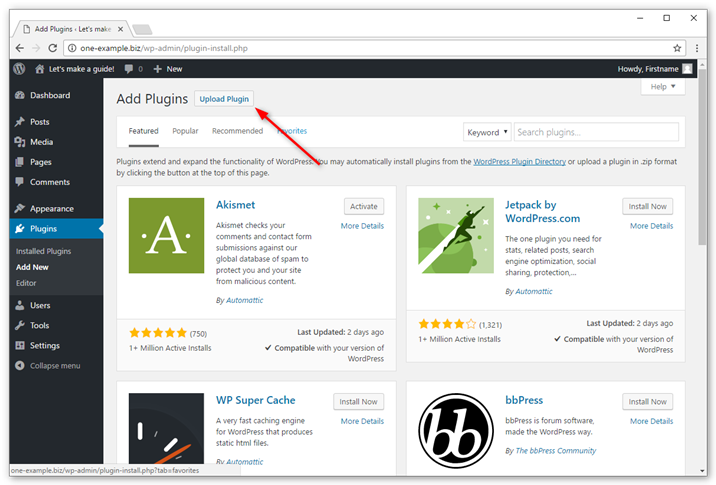Viewport: 716px width, 485px height.
Task: Open Automattic author link under Jetpack
Action: (x=534, y=291)
